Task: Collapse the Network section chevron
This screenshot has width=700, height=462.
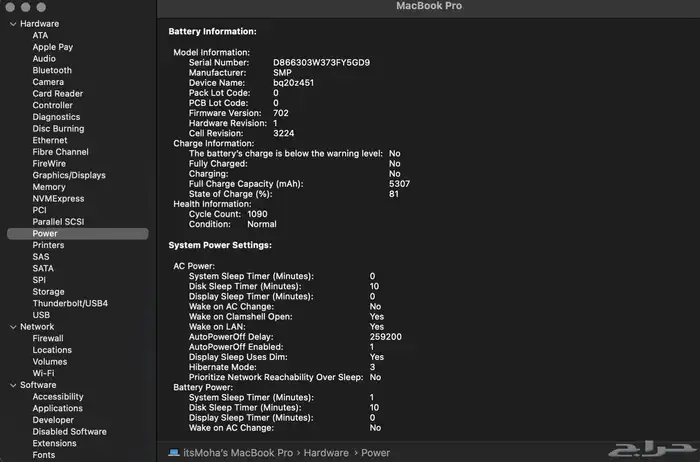Action: click(13, 327)
